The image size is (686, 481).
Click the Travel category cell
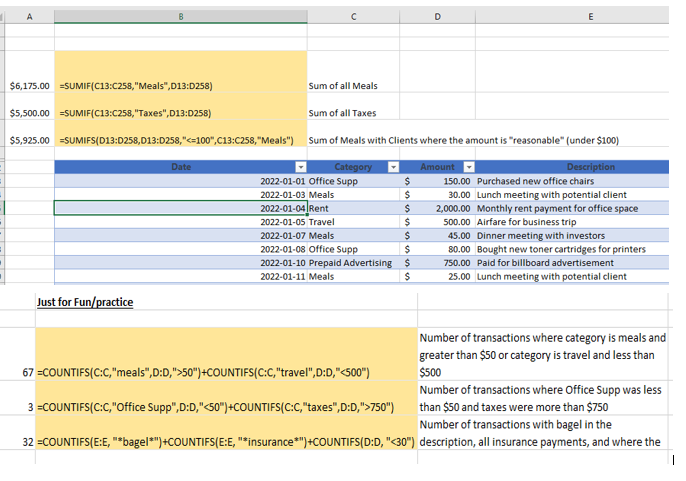point(354,221)
